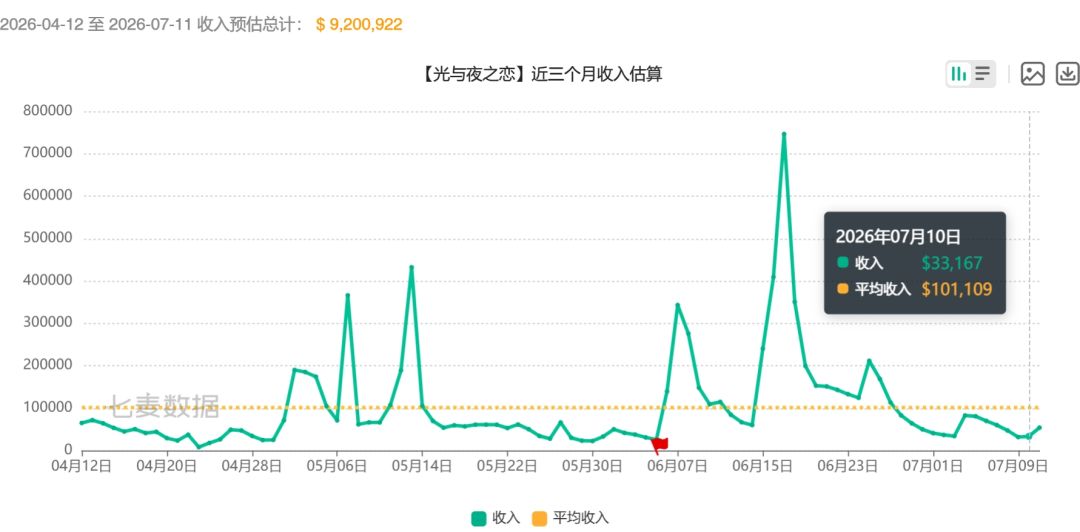Click the x-axis label 04月20日
This screenshot has width=1080, height=532.
click(x=167, y=466)
